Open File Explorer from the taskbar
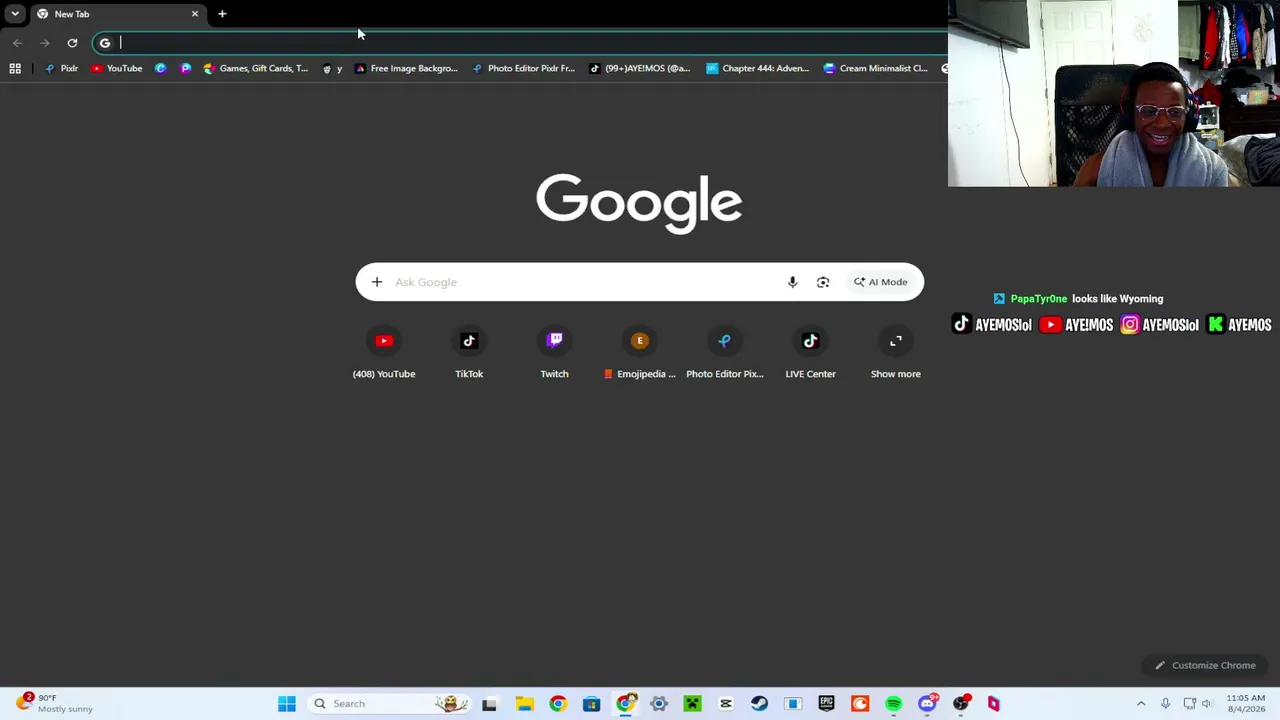The width and height of the screenshot is (1280, 720). point(524,703)
